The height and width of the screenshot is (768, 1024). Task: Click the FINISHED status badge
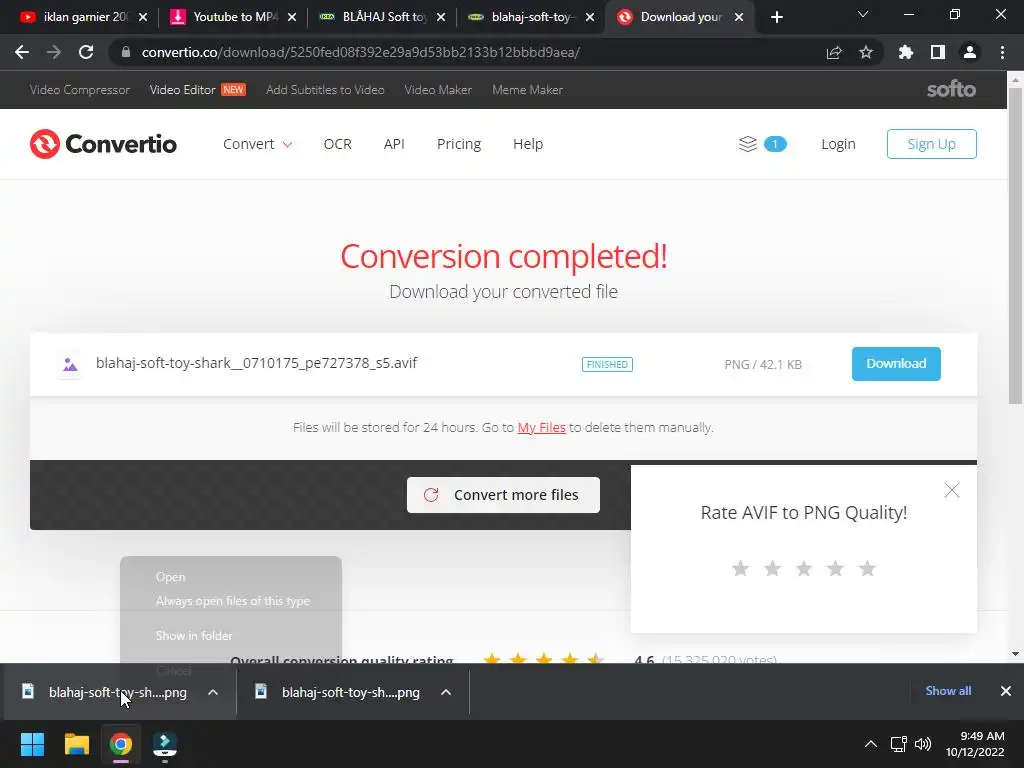(607, 364)
